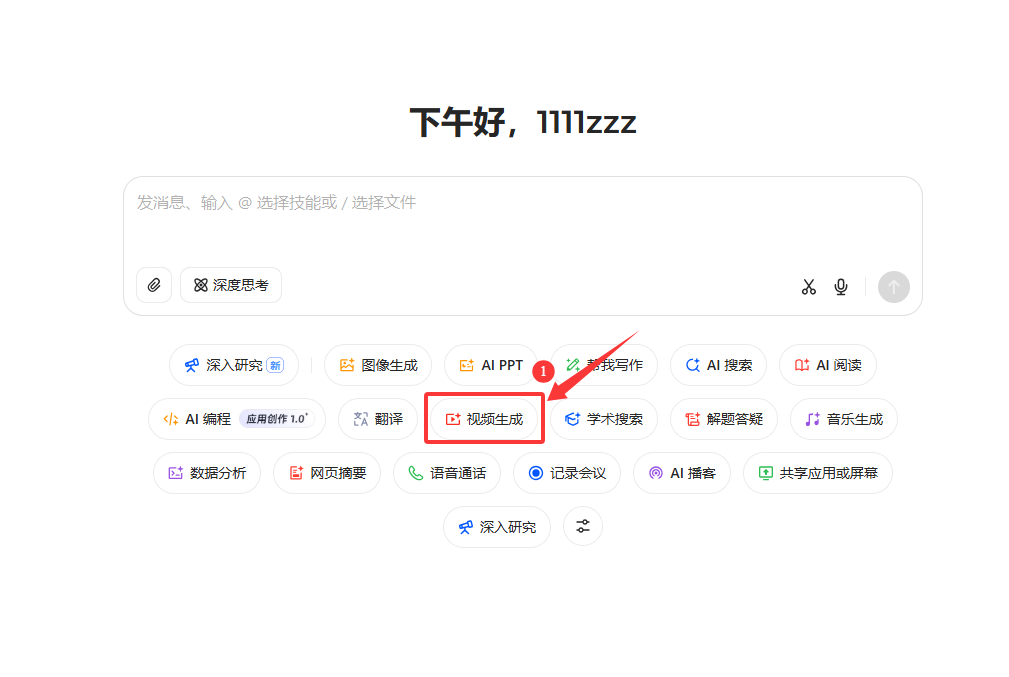The width and height of the screenshot is (1009, 677).
Task: Open the AI PPT skill
Action: click(x=491, y=365)
